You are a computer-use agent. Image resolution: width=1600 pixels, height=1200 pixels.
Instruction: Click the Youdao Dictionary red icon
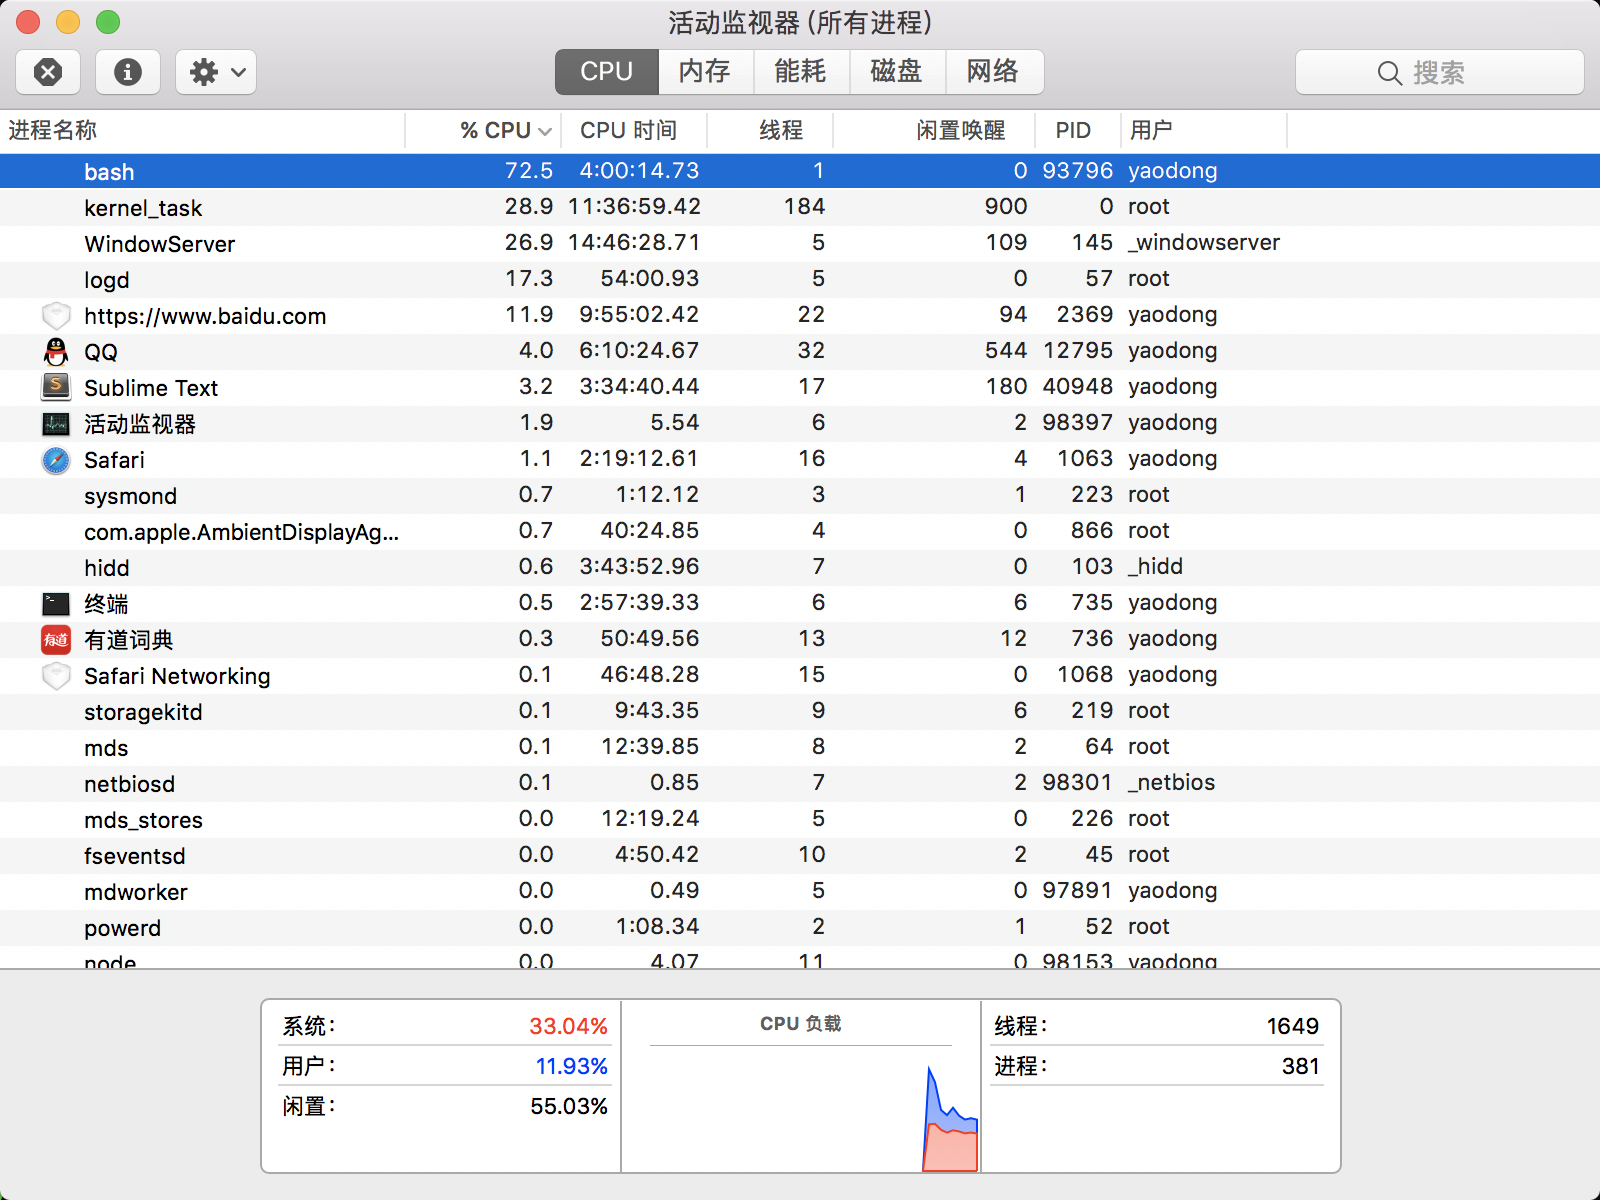(x=56, y=640)
